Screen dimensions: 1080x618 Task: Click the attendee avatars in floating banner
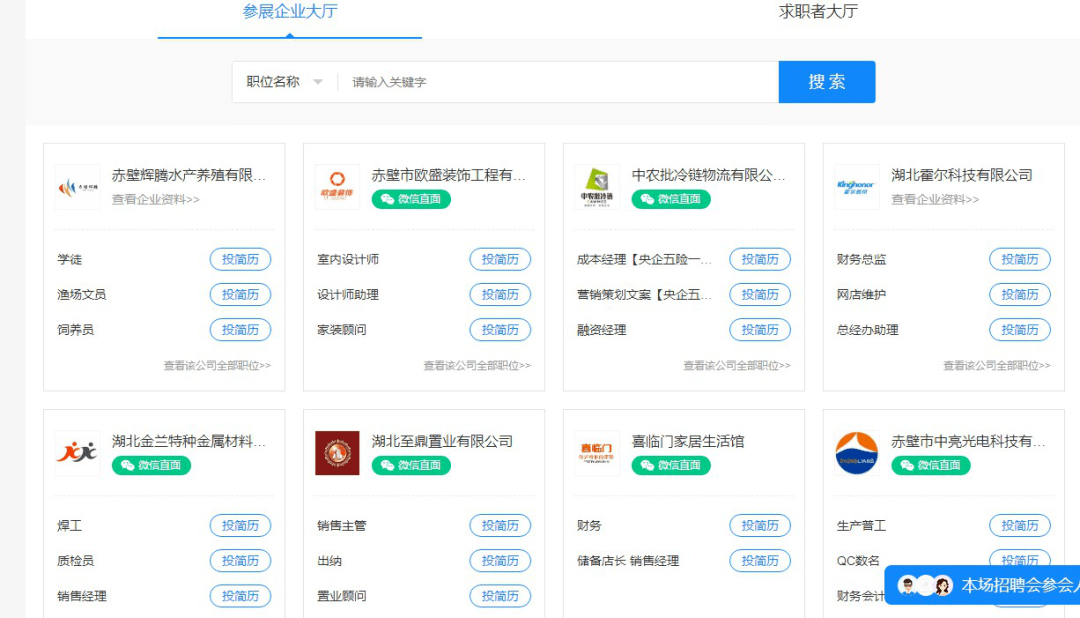(x=926, y=586)
